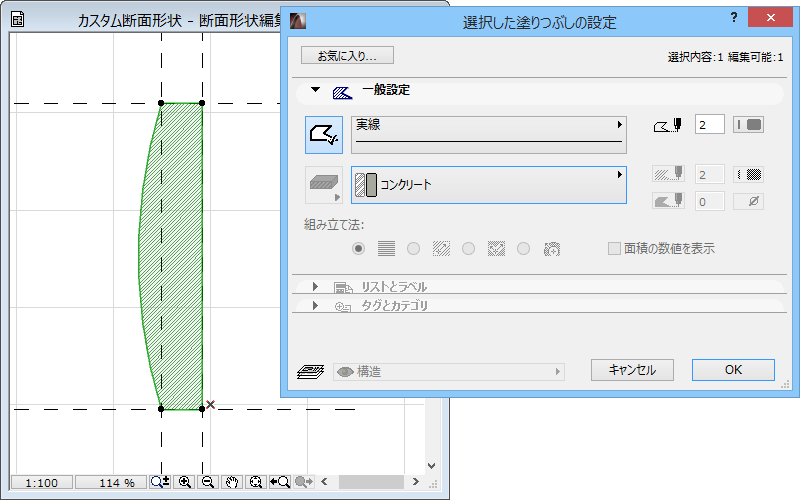The width and height of the screenshot is (800, 500).
Task: Click the fill foreground pen icon
Action: [x=668, y=174]
